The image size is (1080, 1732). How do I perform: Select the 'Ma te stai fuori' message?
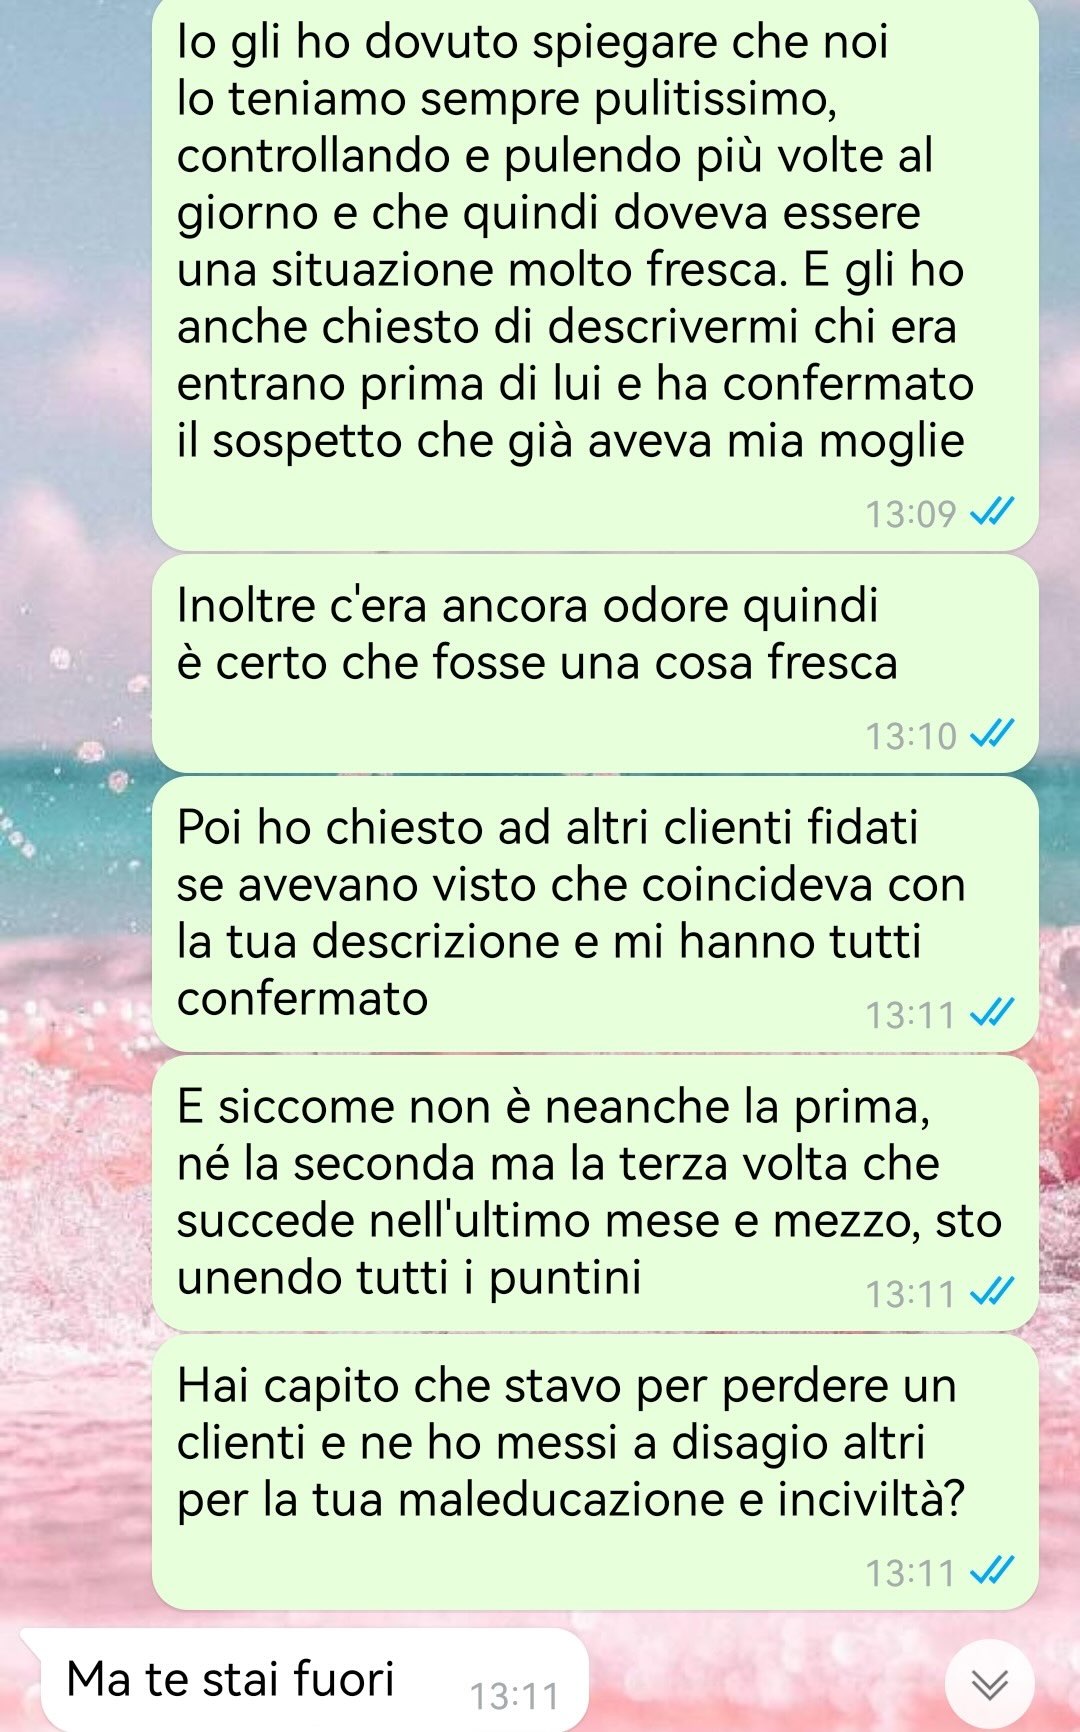point(304,1680)
